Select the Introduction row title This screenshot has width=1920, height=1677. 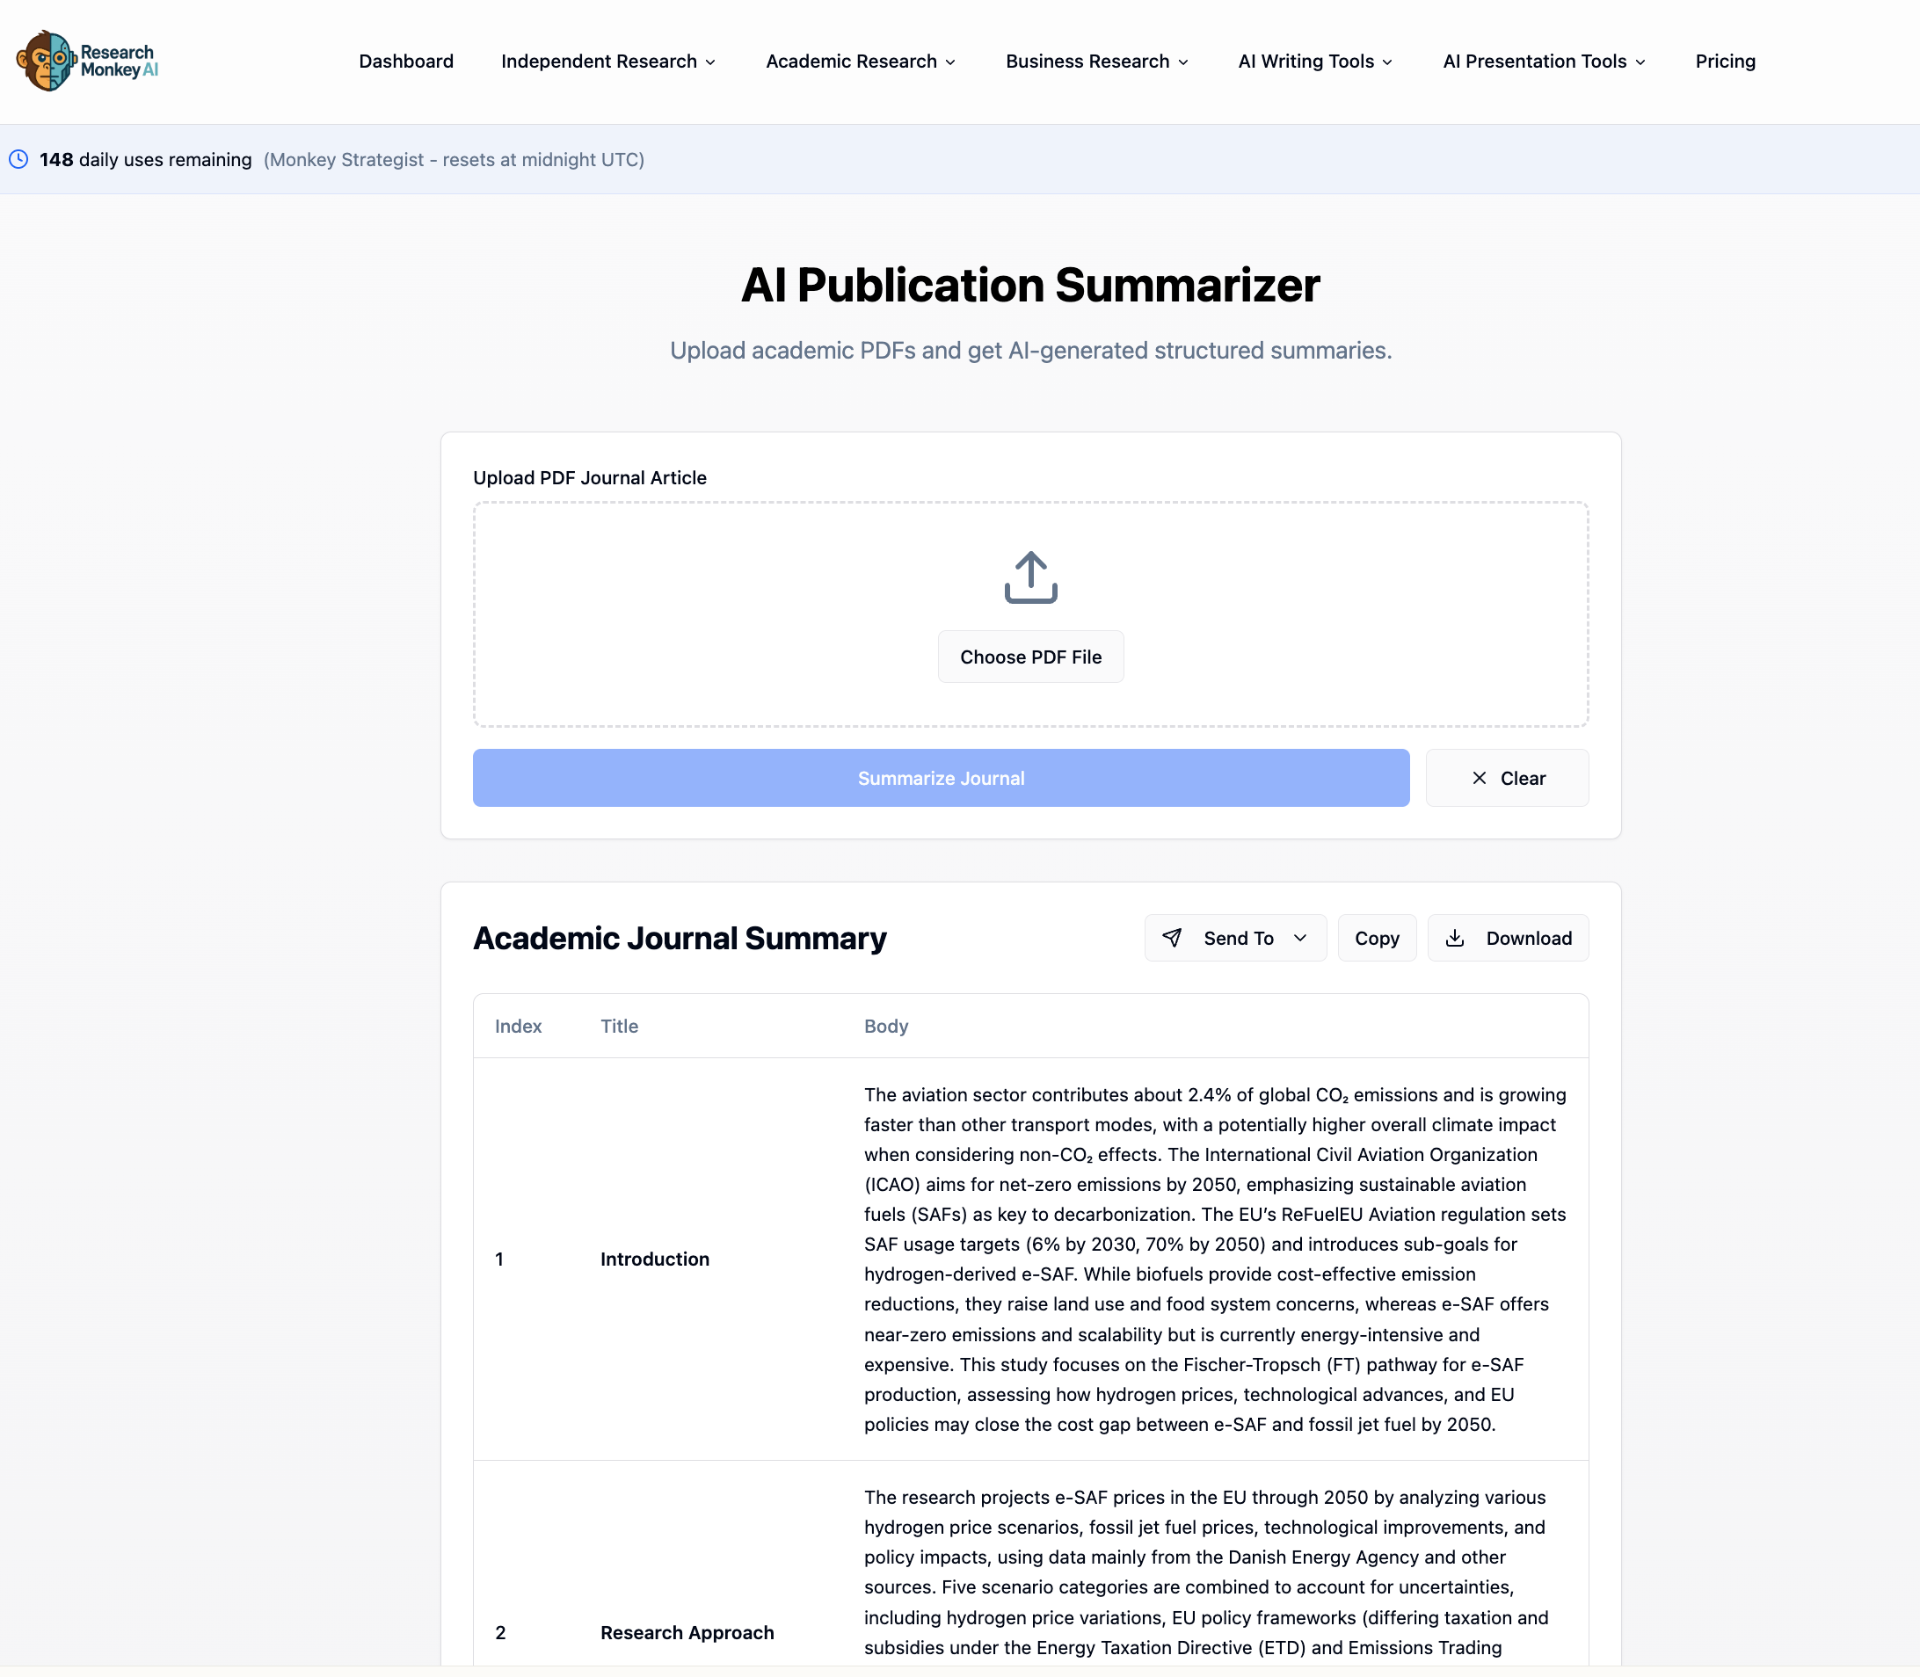point(655,1259)
